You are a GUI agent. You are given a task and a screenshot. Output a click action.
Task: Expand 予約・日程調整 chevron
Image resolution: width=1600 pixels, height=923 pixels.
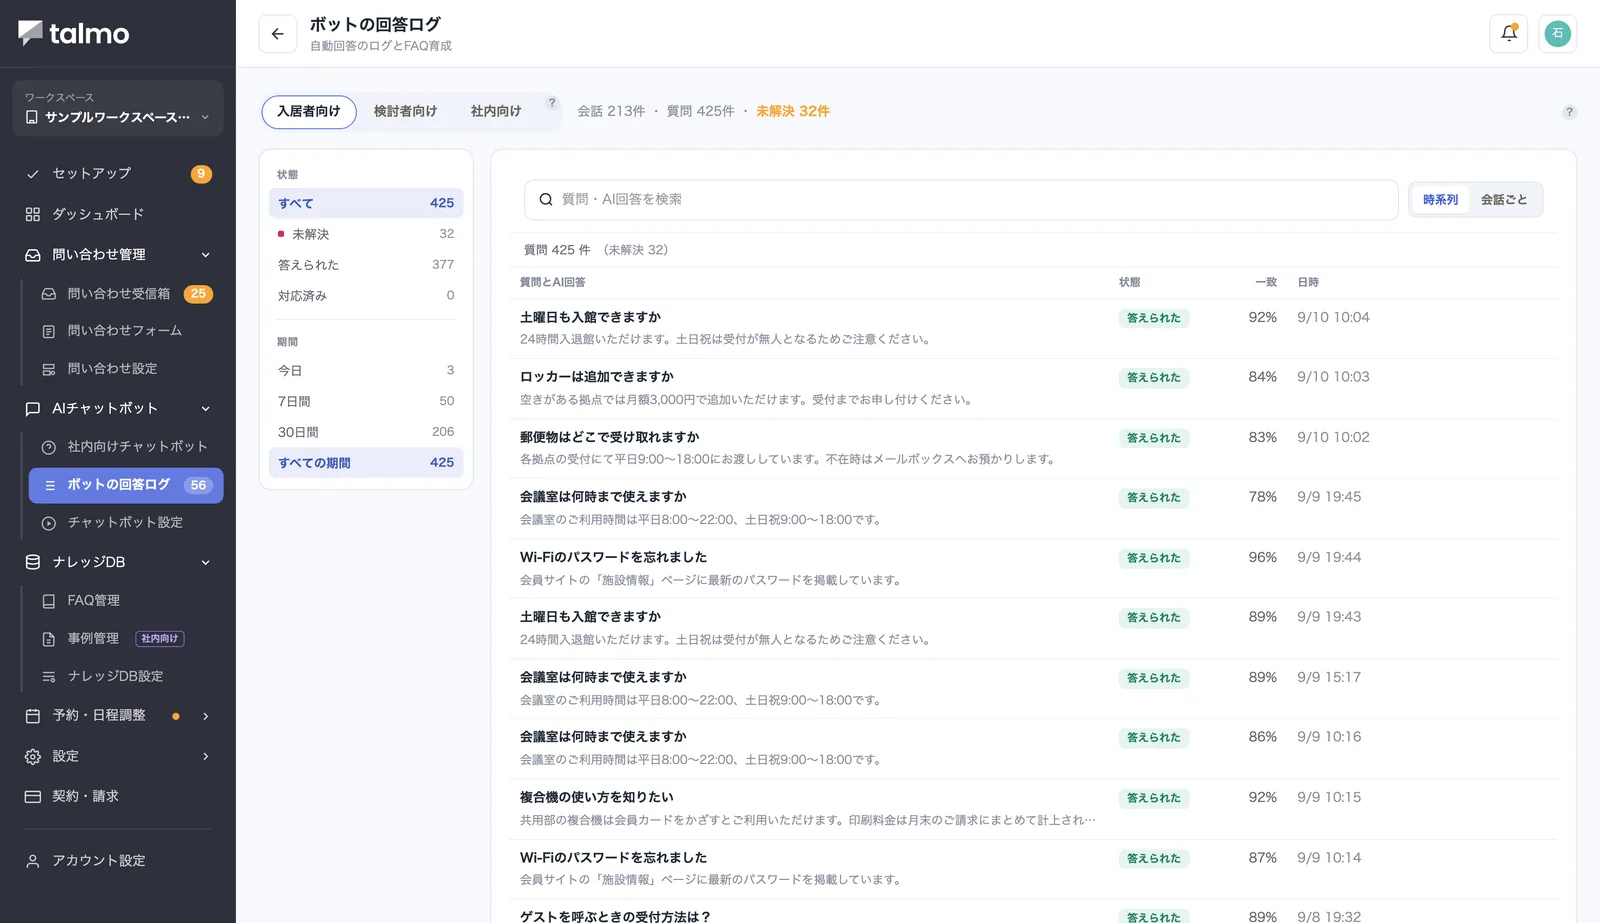[205, 716]
